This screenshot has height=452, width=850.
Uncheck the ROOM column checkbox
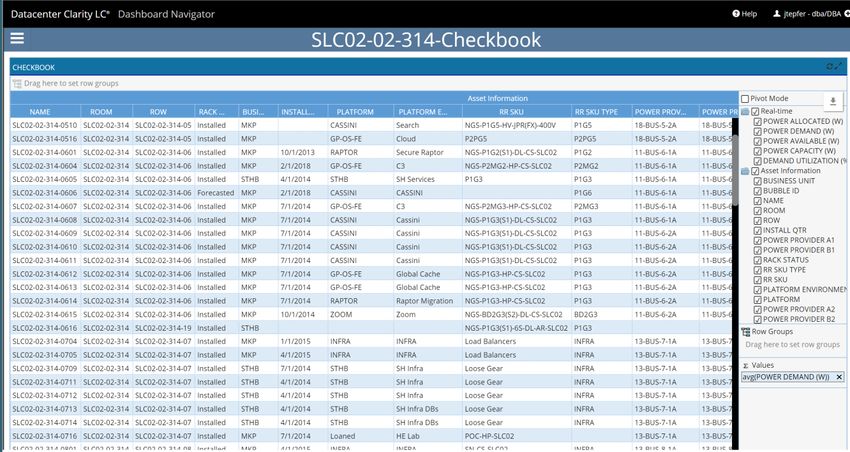click(x=758, y=210)
